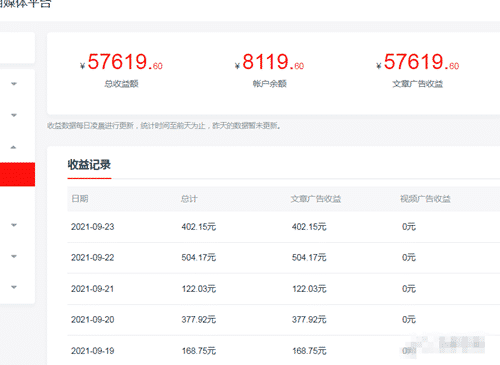Click the 日期 column header
Screen dimensions: 500x365
coord(80,199)
